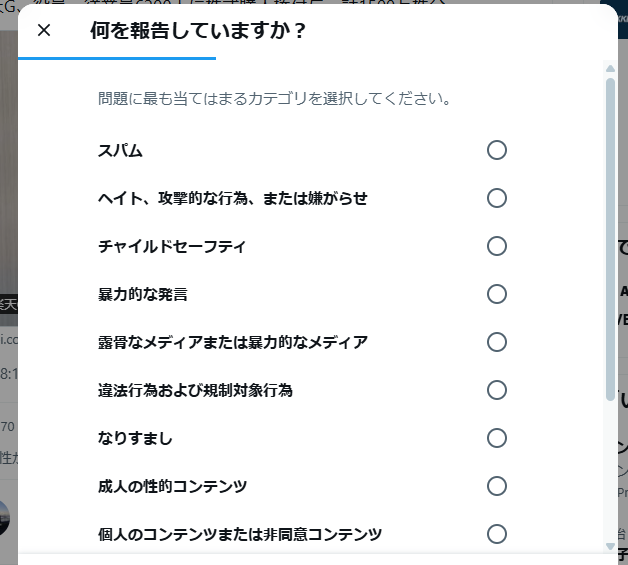Choose the チャイルドセーフティ radio button
Screen dimensions: 628x565
click(x=497, y=246)
